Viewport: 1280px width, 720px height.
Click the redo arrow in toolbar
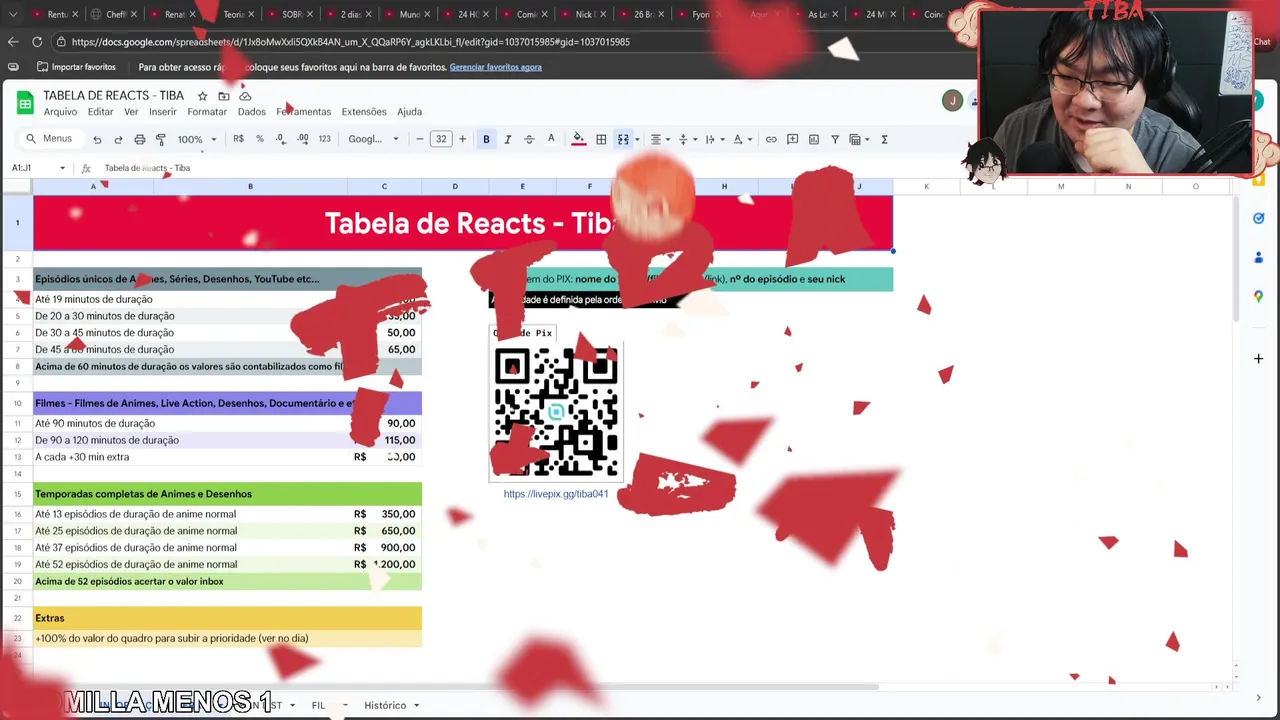click(118, 140)
